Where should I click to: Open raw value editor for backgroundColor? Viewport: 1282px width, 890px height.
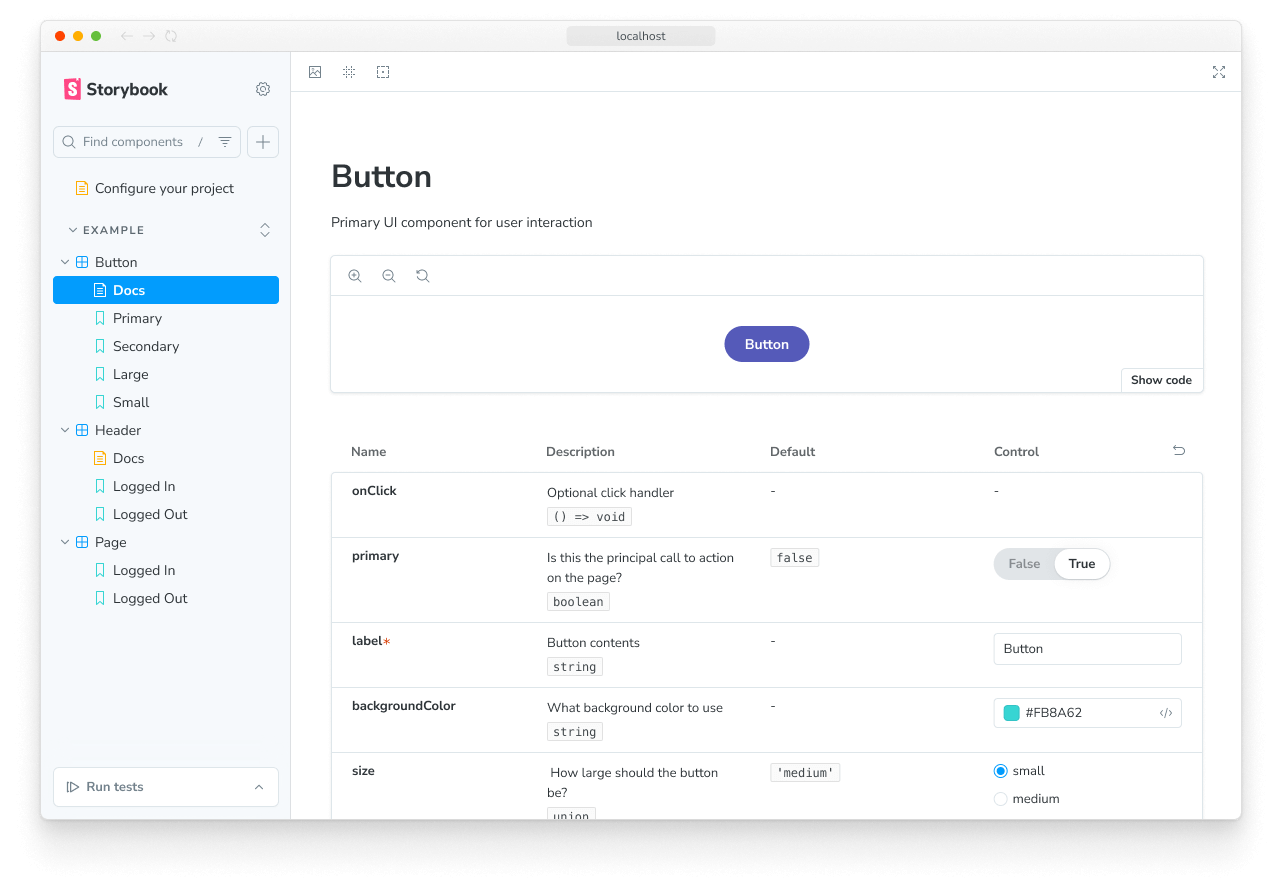coord(1167,712)
